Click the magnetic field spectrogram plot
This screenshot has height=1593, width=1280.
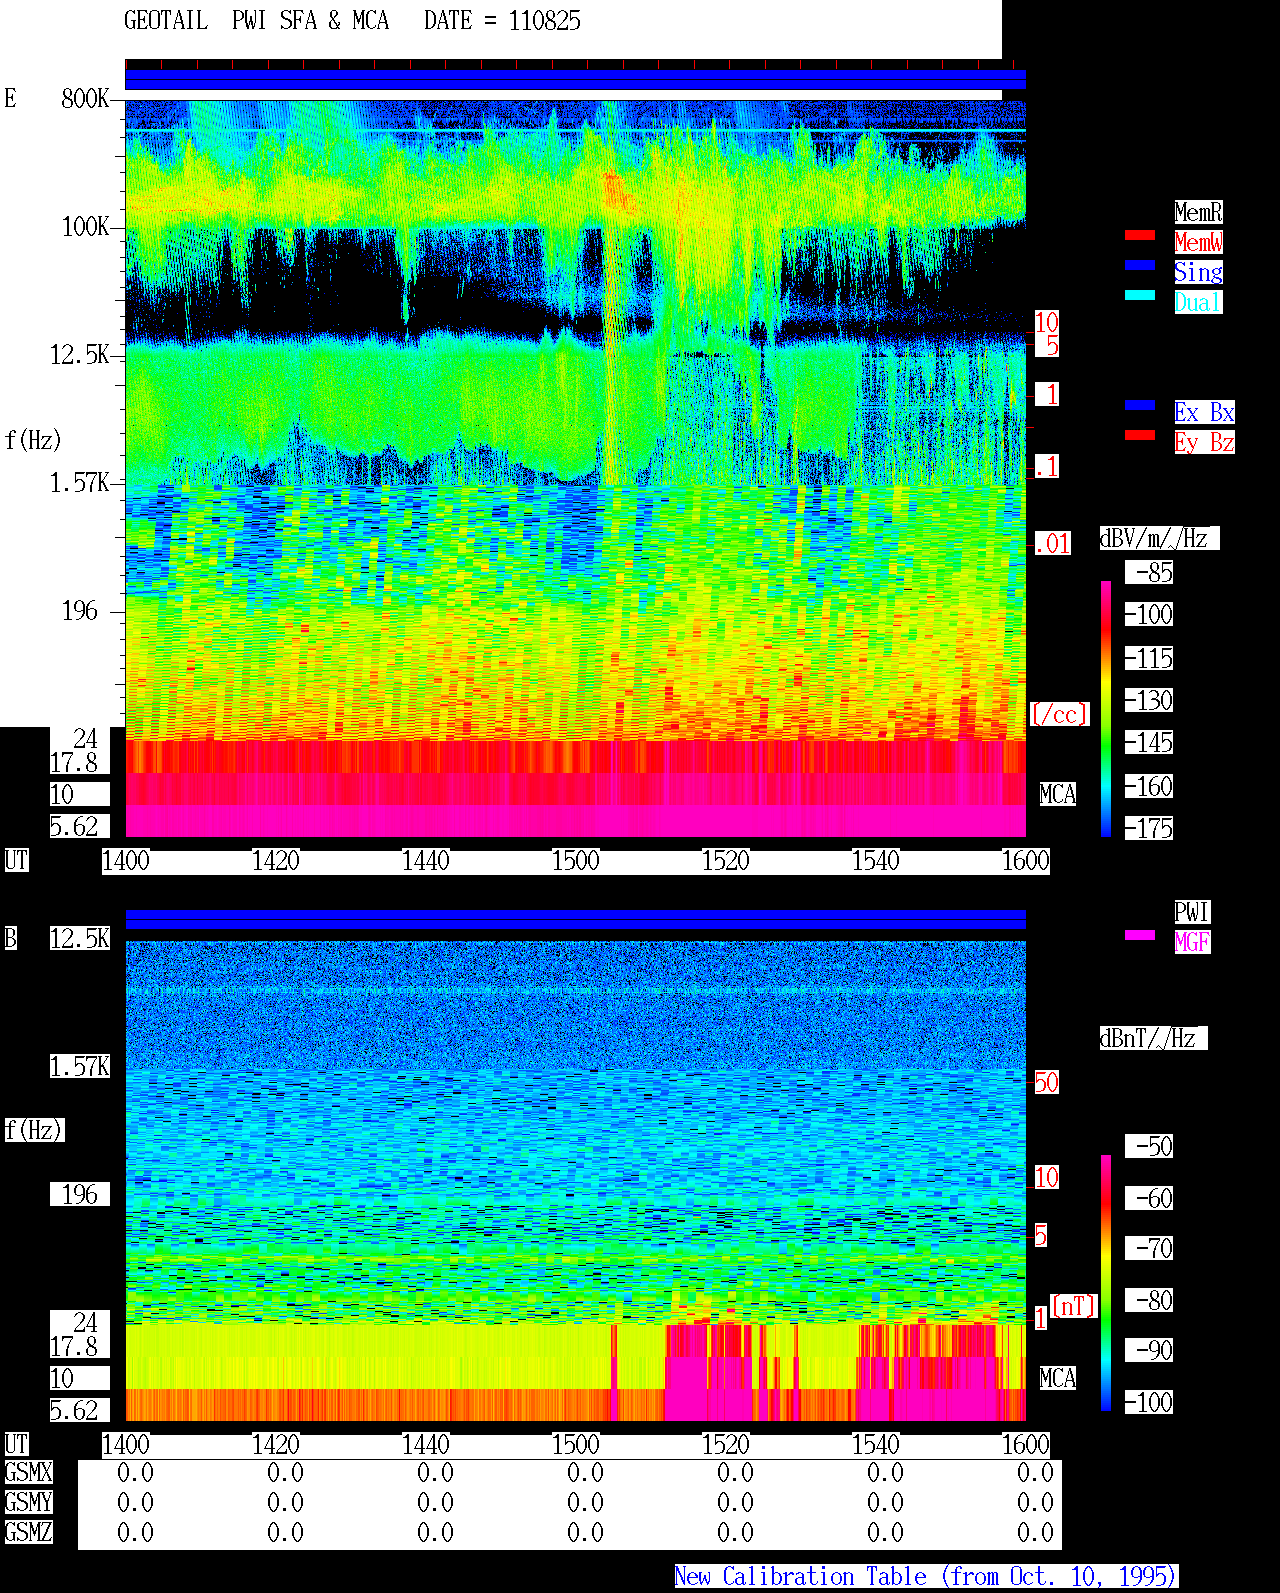(575, 1181)
